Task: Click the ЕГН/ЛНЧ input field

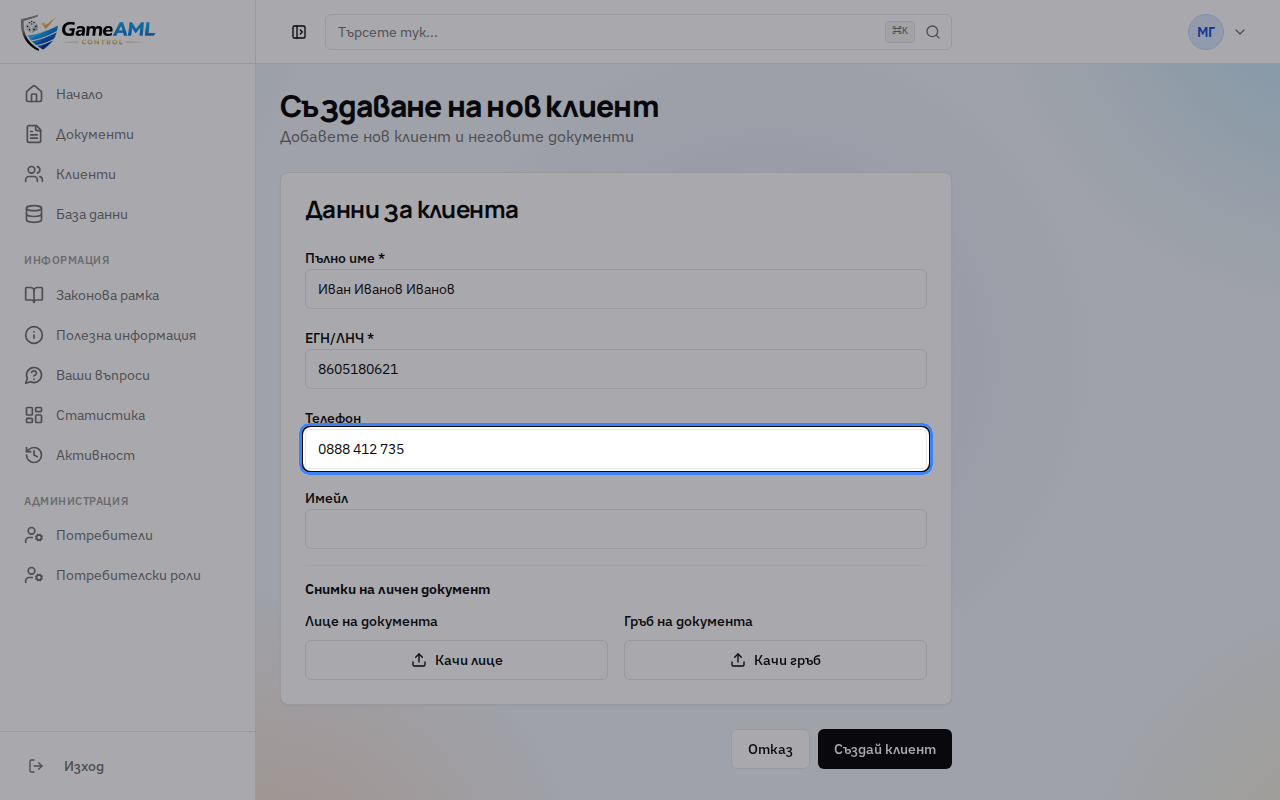Action: [x=616, y=369]
